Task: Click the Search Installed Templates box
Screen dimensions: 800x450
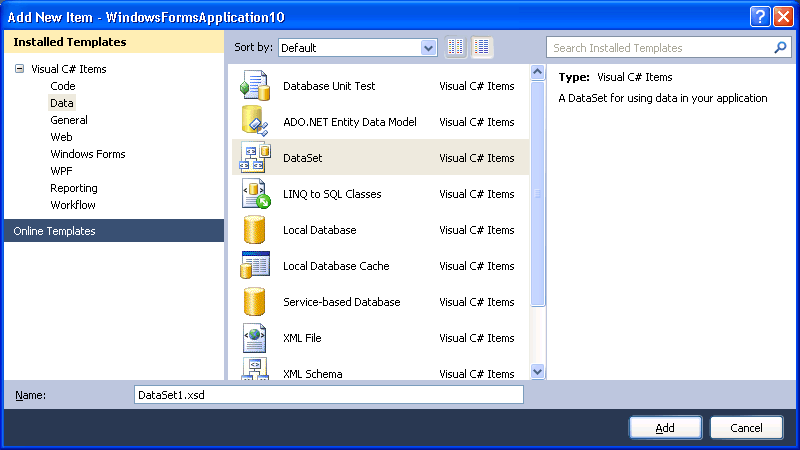Action: pyautogui.click(x=660, y=47)
